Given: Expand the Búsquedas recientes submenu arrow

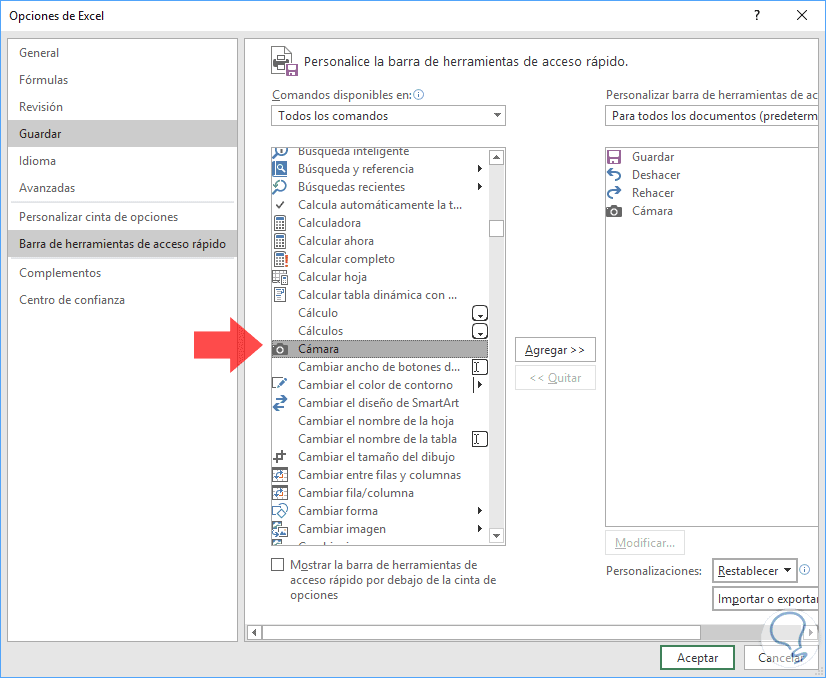Looking at the screenshot, I should click(x=479, y=186).
